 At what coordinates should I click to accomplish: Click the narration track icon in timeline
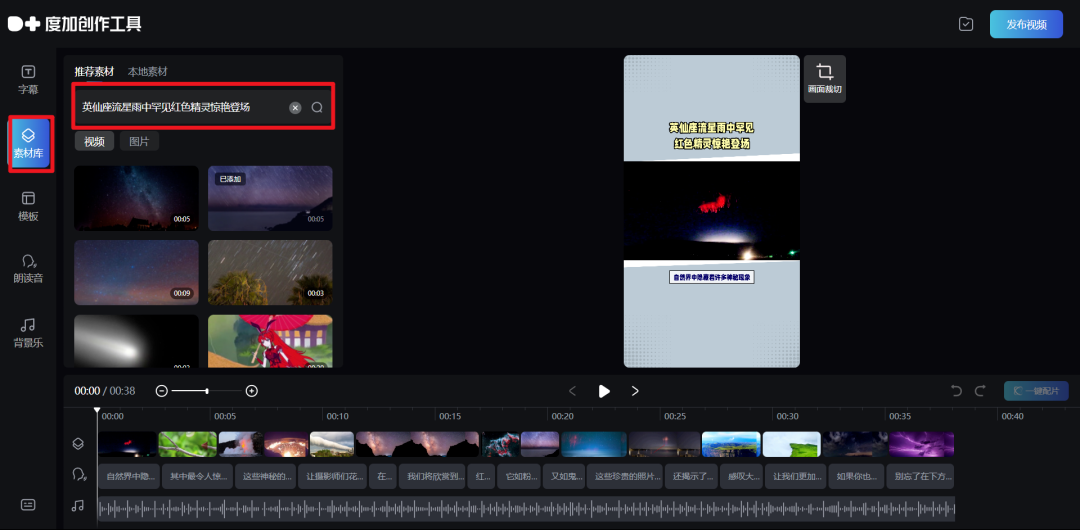click(79, 475)
